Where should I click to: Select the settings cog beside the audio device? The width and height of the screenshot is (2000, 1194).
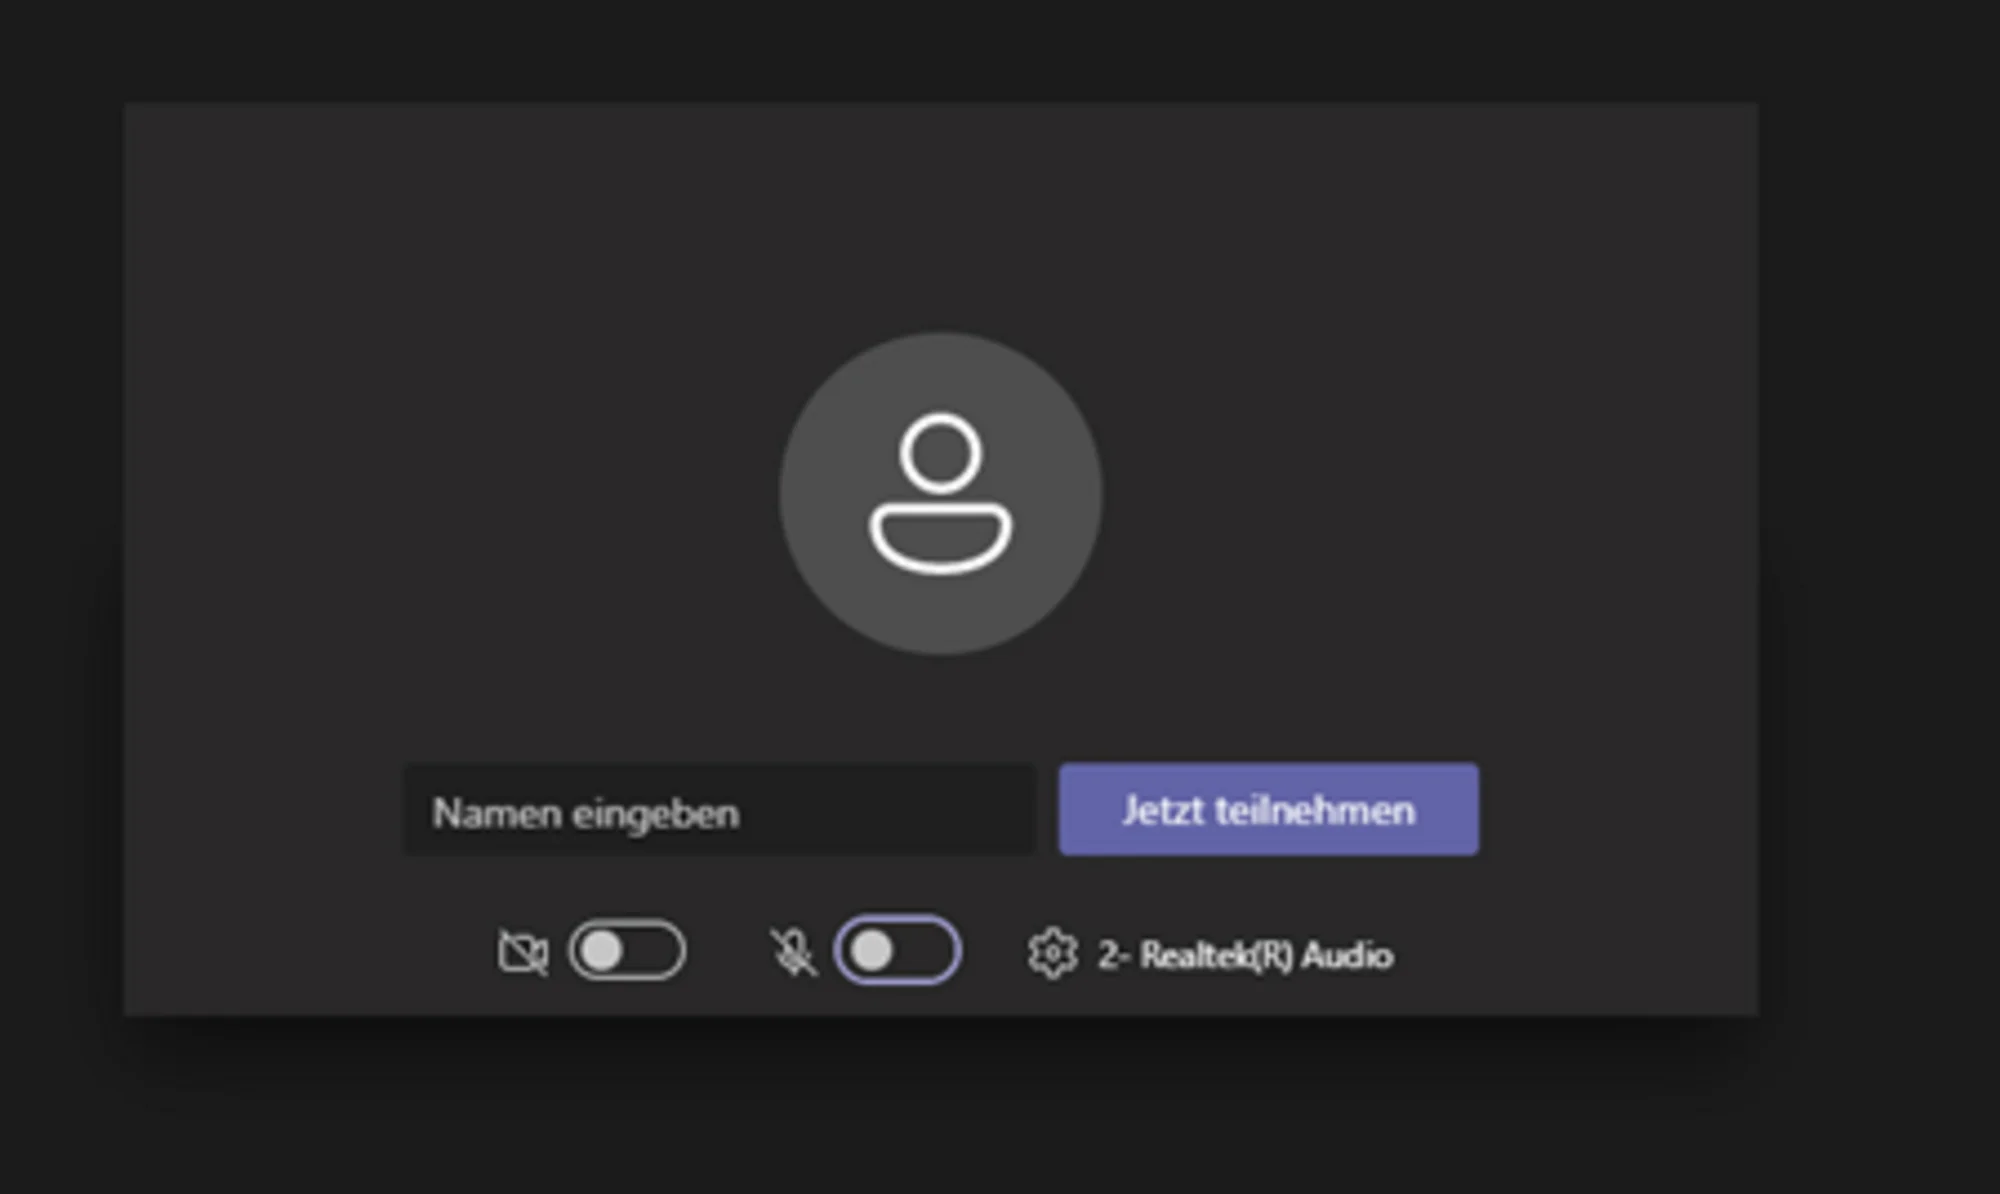[x=1052, y=953]
